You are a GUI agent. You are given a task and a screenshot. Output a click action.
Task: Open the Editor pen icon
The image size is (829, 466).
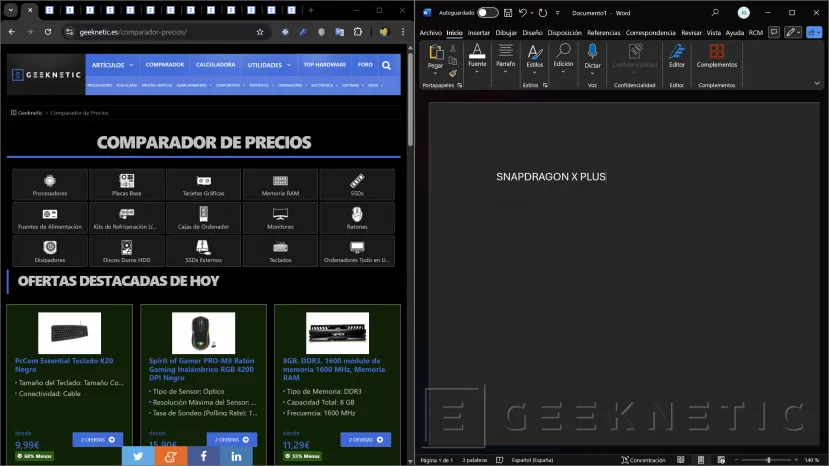point(677,52)
